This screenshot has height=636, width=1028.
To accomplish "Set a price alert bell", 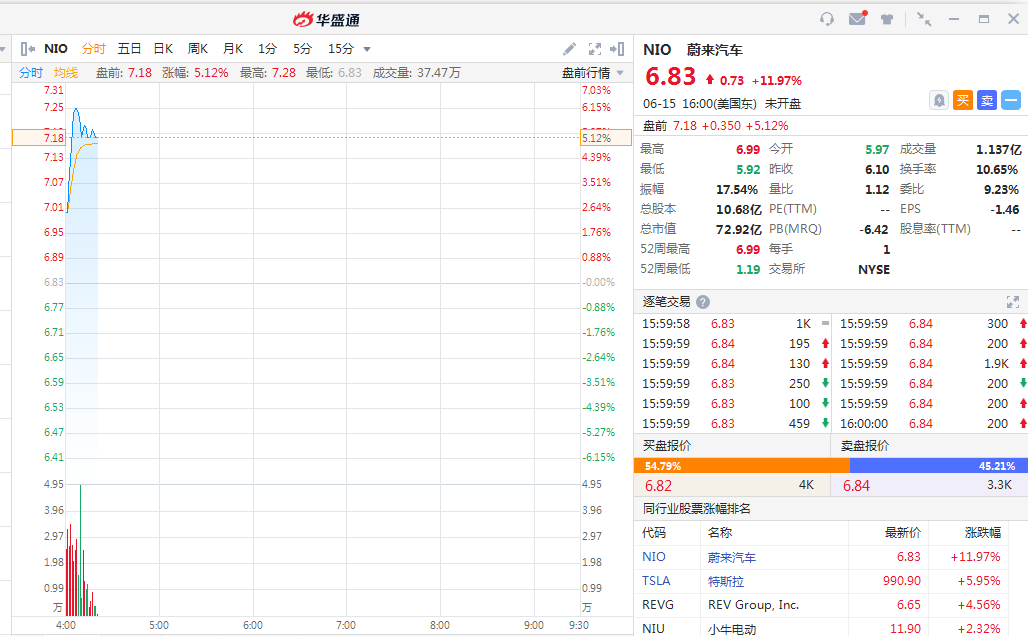I will click(939, 100).
